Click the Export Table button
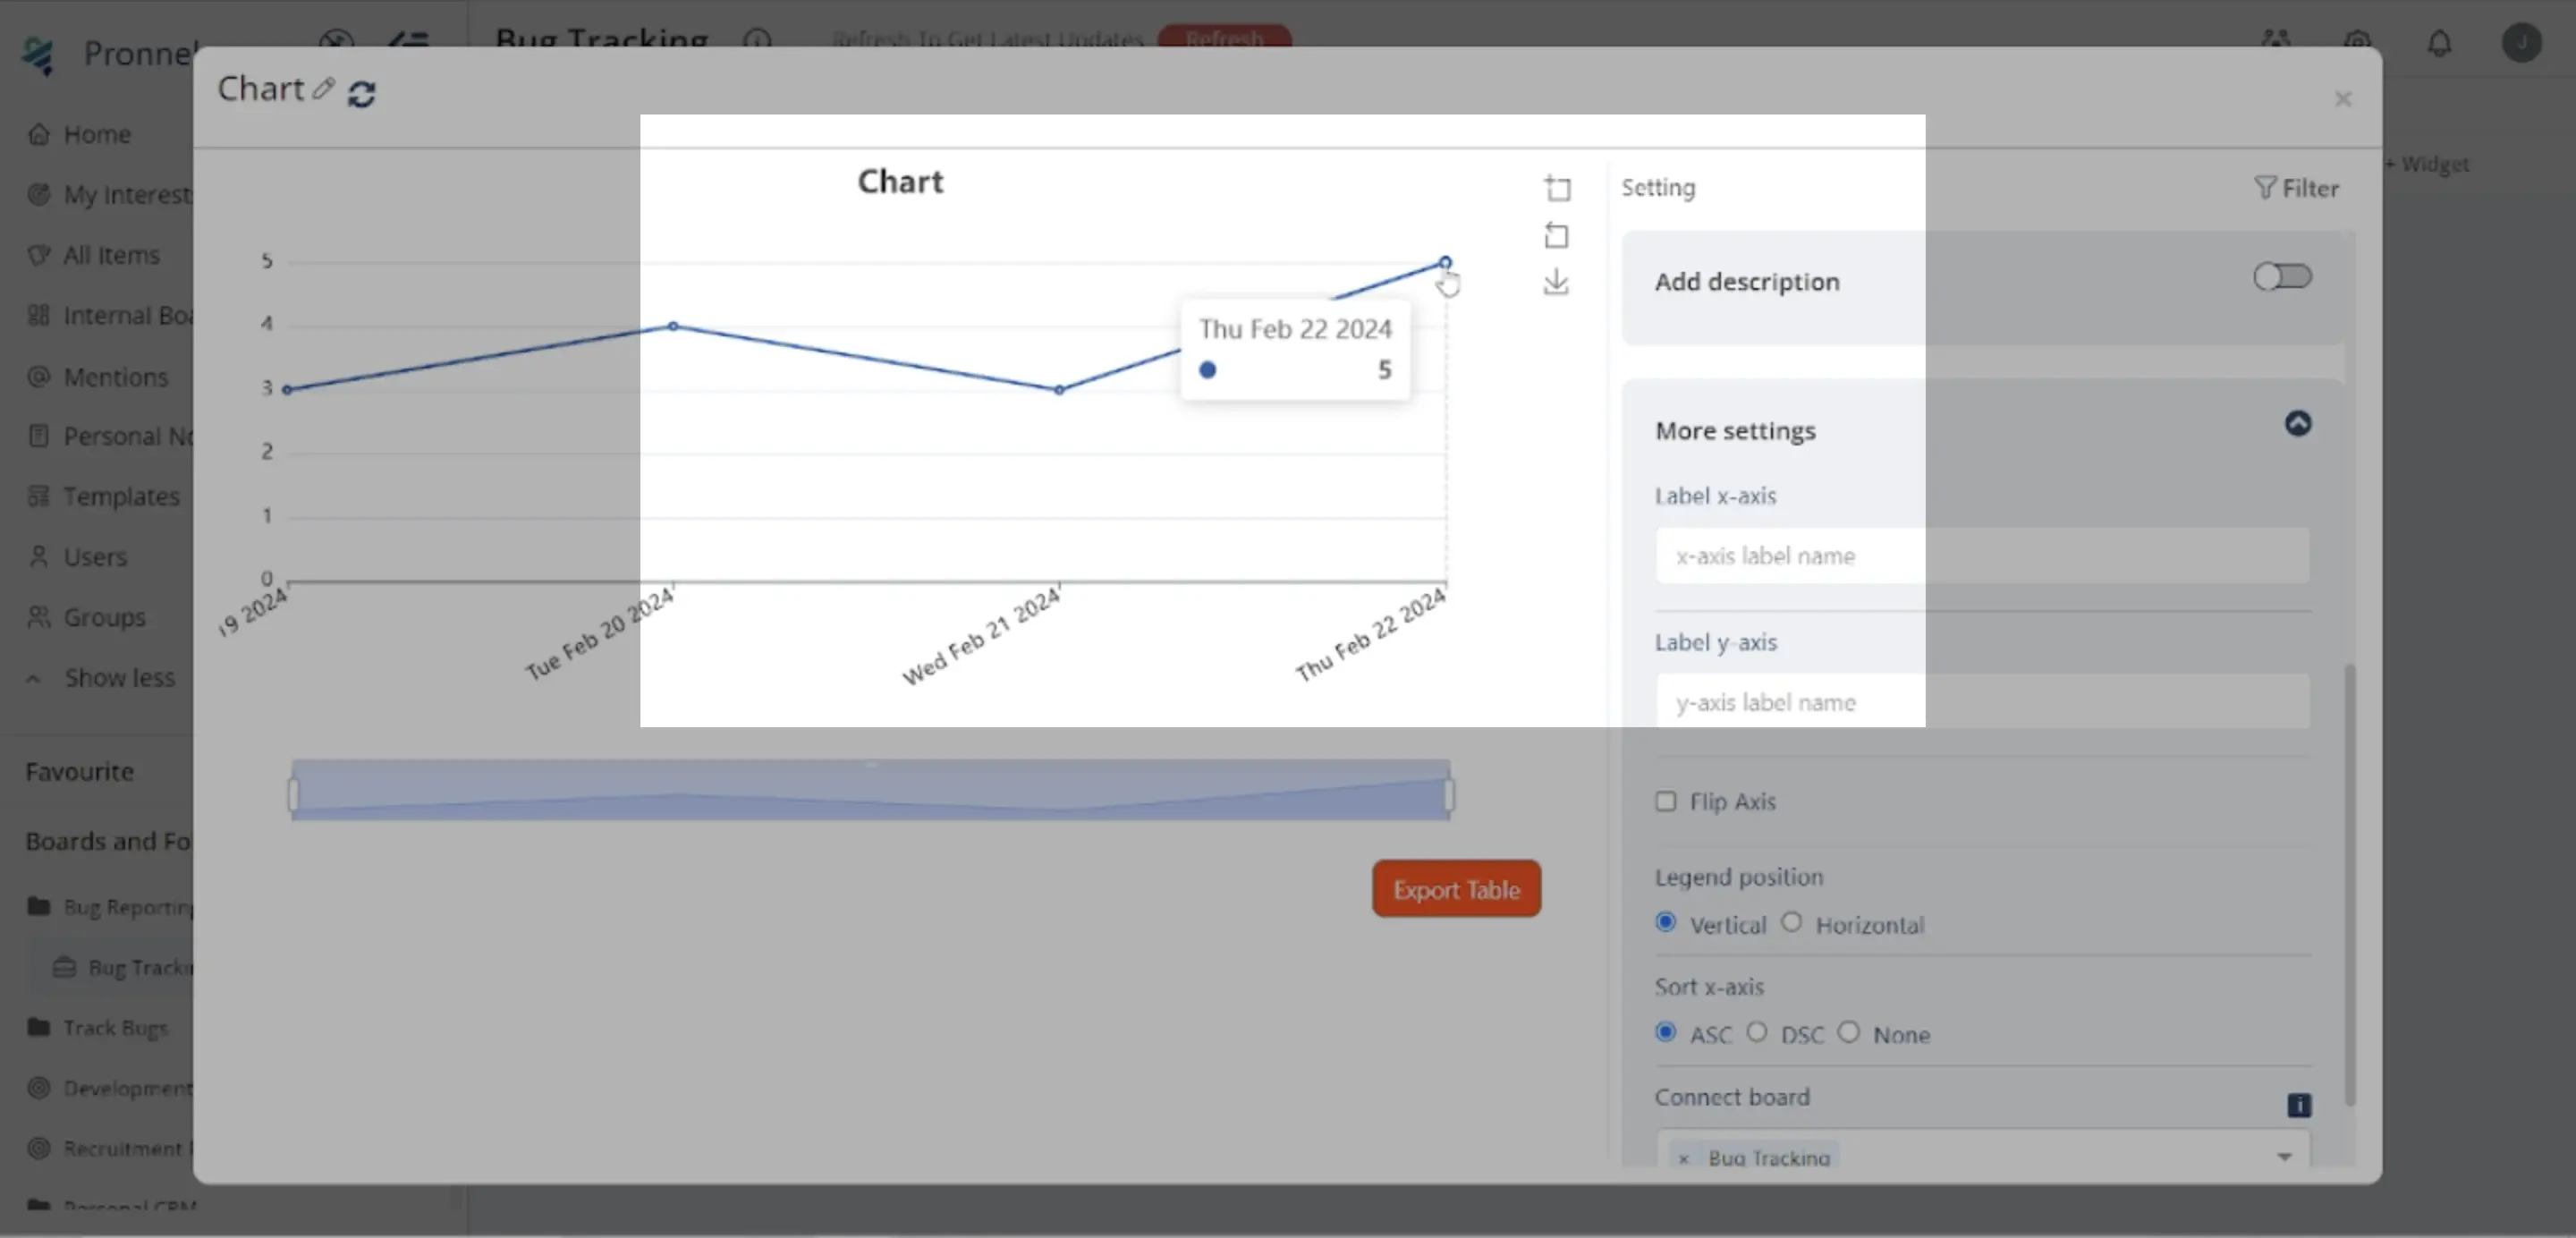Viewport: 2576px width, 1238px height. [1456, 889]
